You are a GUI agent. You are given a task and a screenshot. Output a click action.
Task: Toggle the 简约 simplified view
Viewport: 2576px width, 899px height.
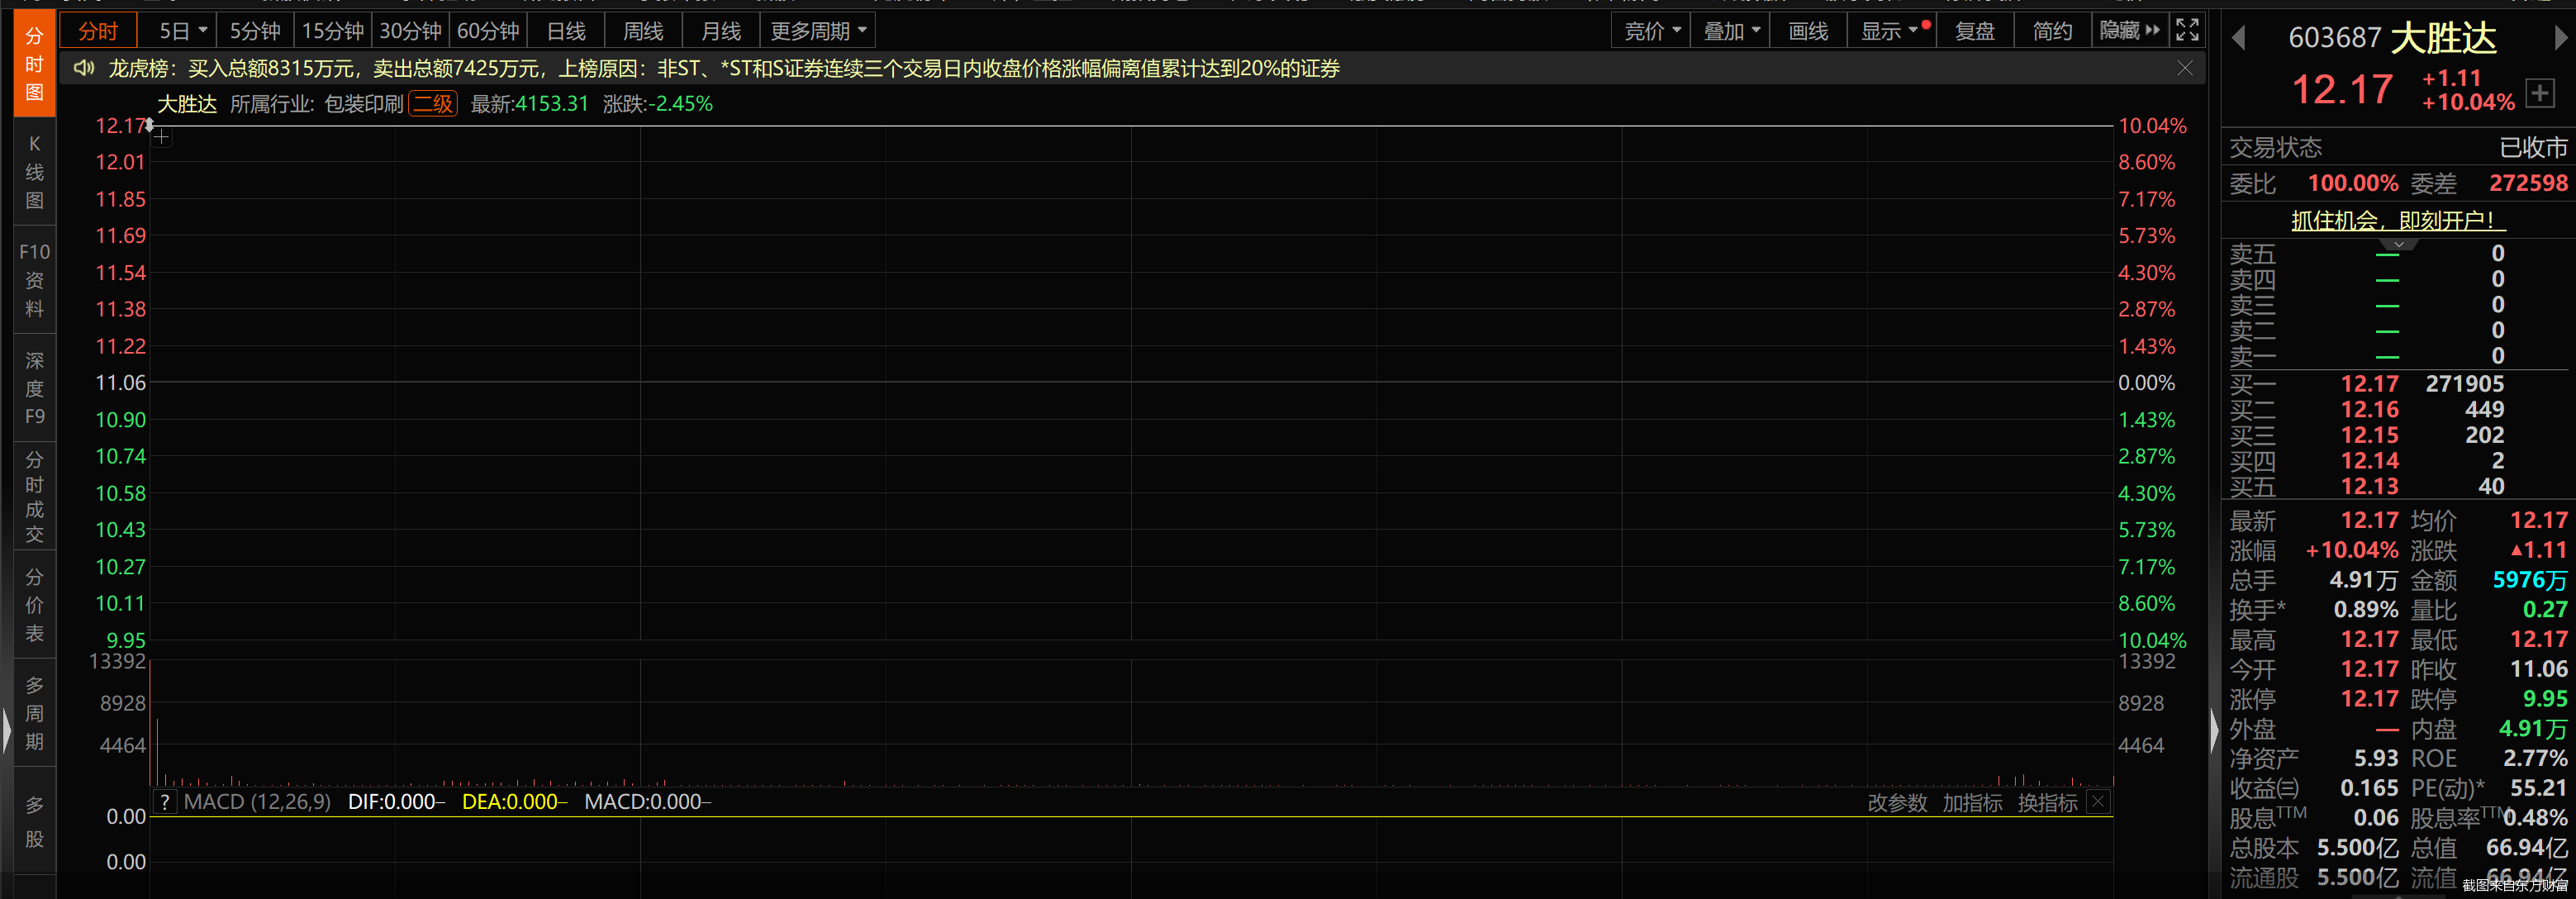coord(2052,31)
